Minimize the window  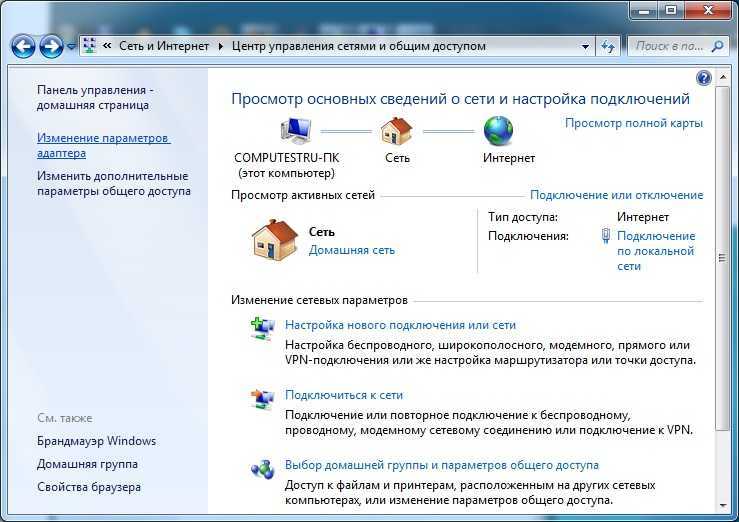(644, 10)
